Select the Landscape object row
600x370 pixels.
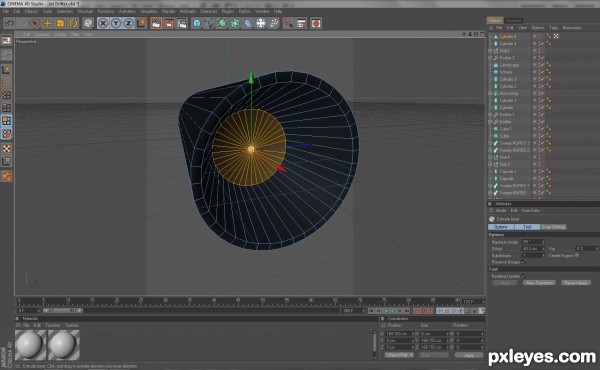point(509,65)
